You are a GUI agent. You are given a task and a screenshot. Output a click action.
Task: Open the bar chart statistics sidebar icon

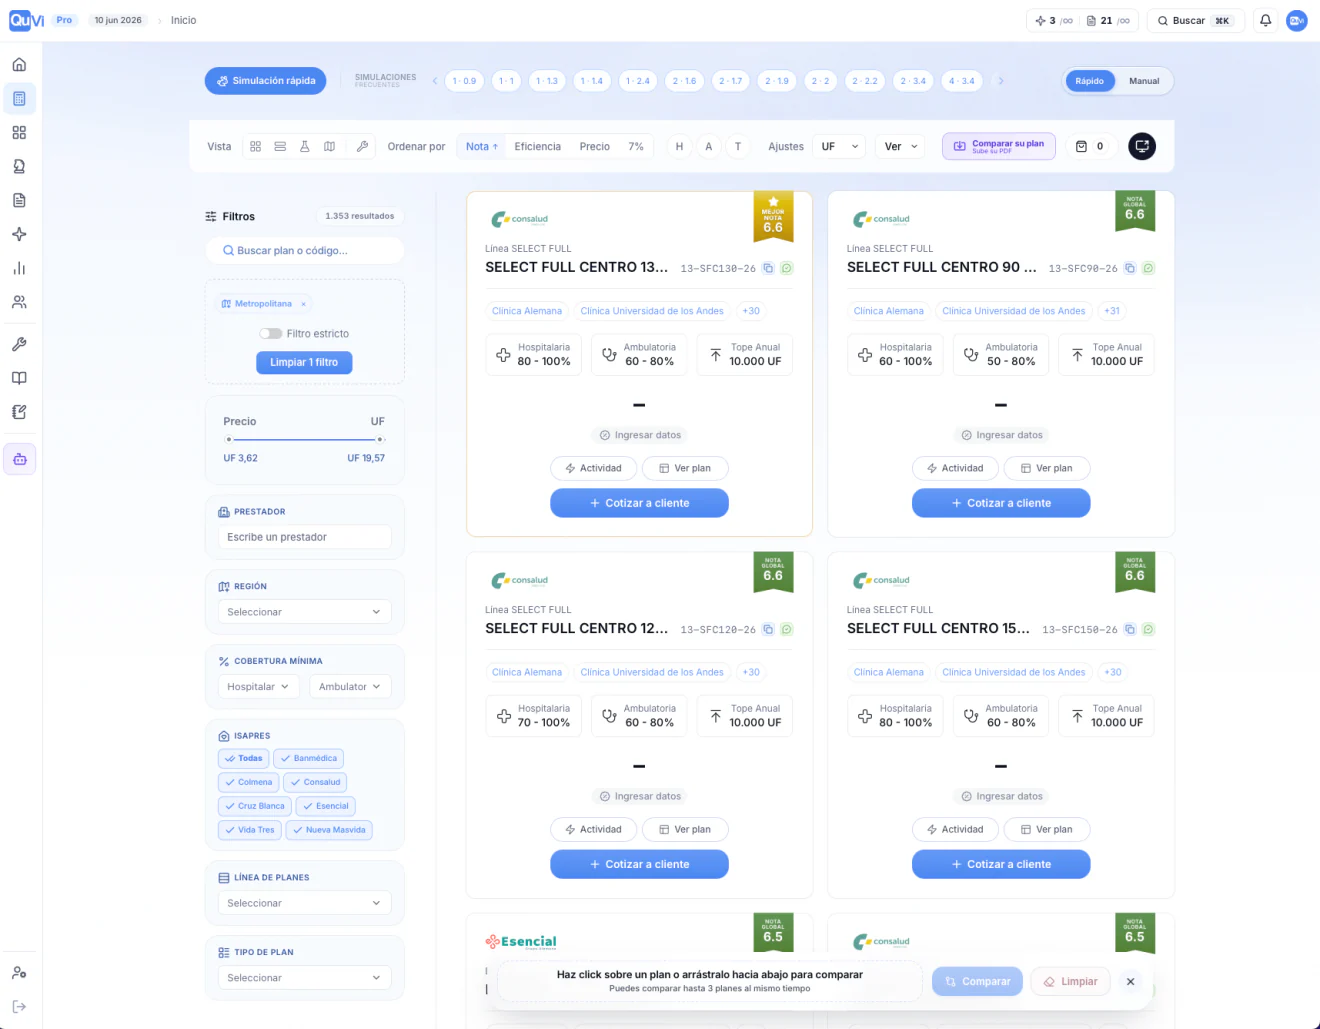tap(19, 269)
